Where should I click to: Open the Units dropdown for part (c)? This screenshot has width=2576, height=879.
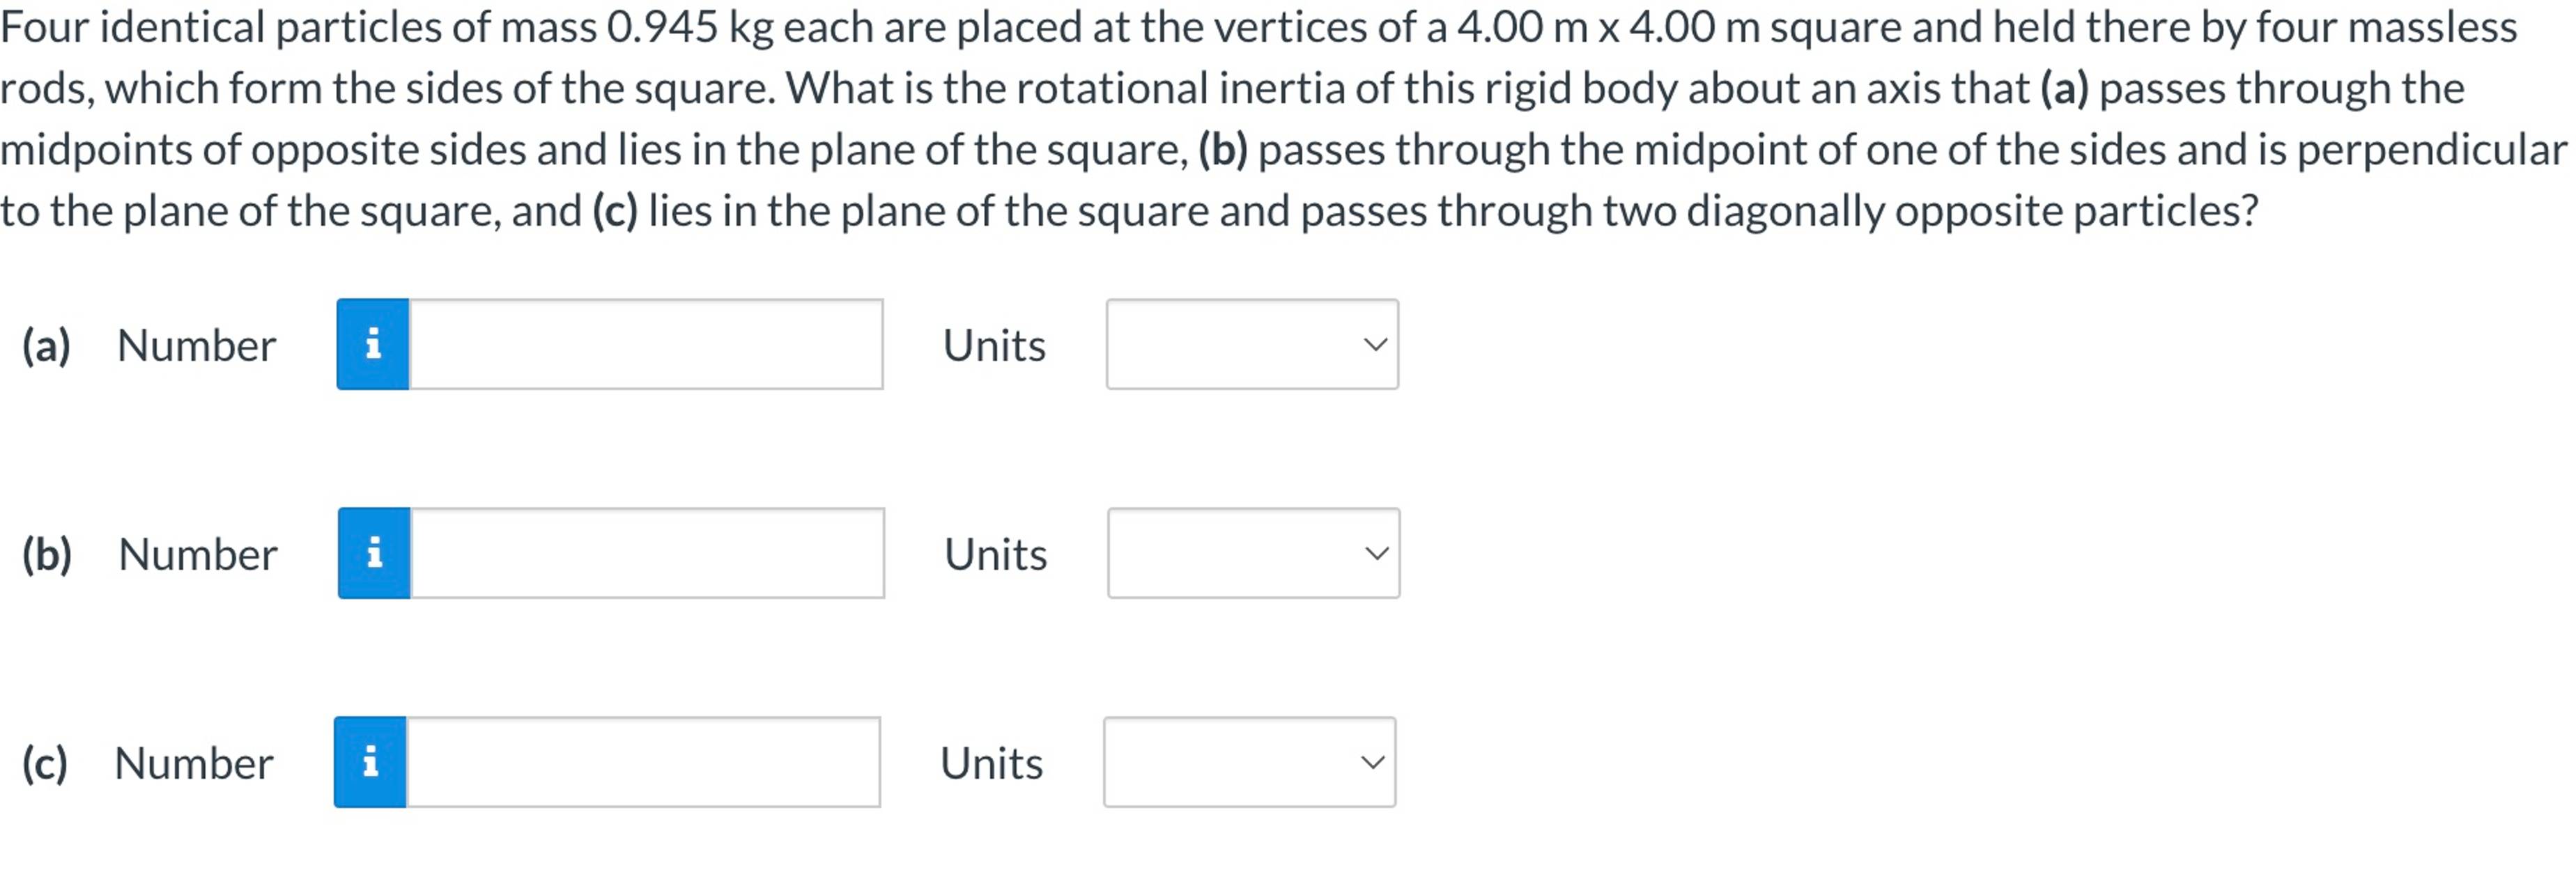coord(1249,762)
